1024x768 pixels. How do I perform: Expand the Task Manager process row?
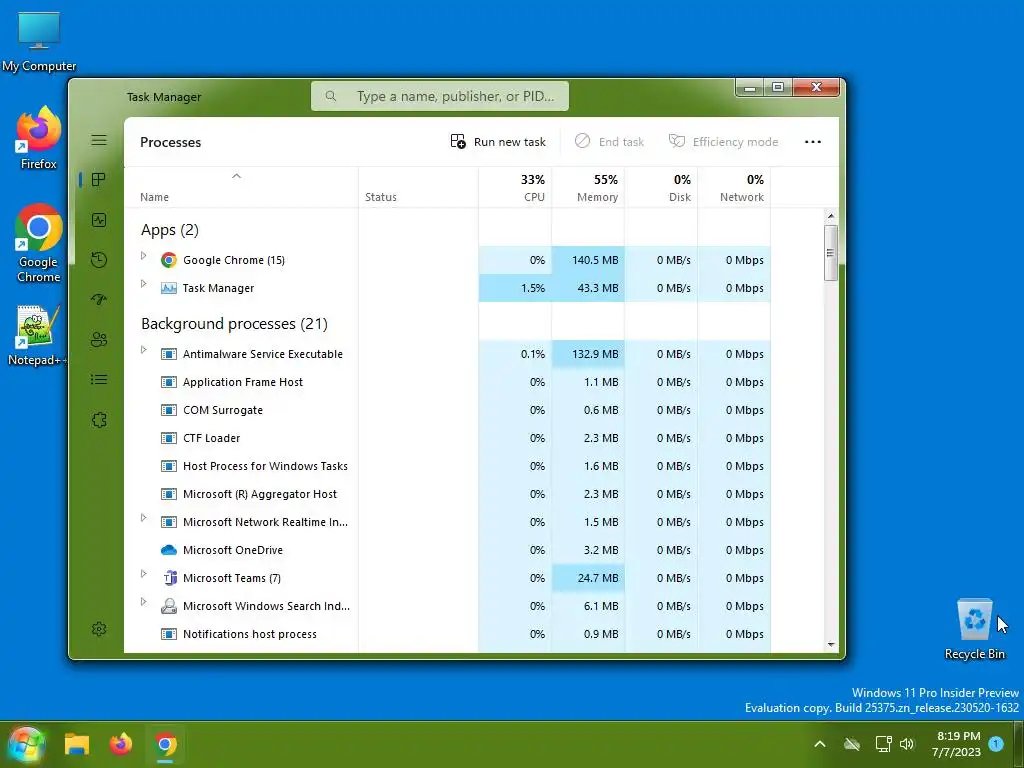pos(144,284)
